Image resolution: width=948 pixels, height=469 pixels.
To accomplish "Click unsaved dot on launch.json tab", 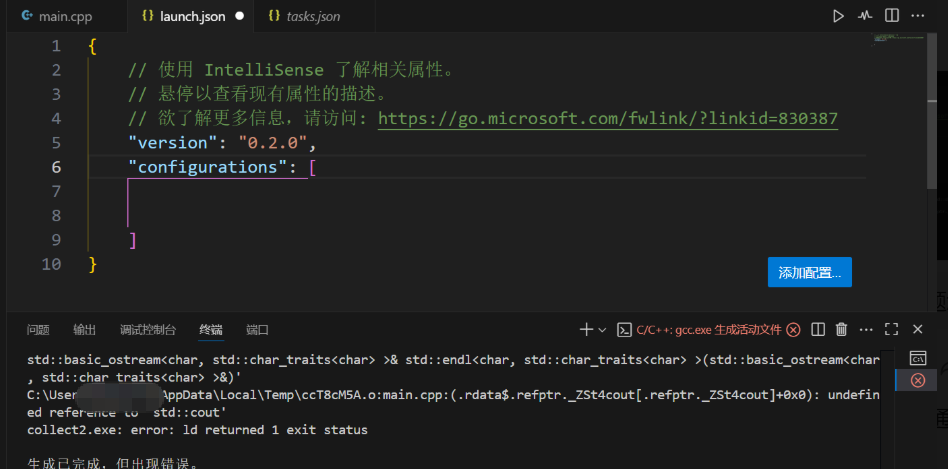I will point(239,16).
